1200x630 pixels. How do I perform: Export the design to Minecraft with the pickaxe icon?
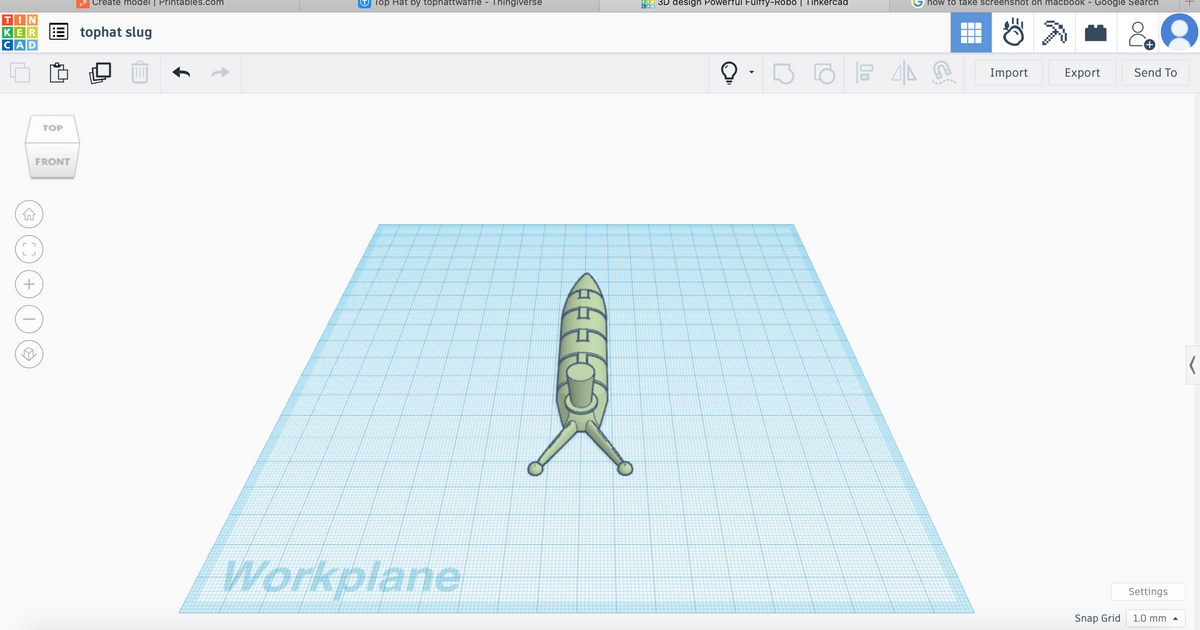click(1053, 32)
